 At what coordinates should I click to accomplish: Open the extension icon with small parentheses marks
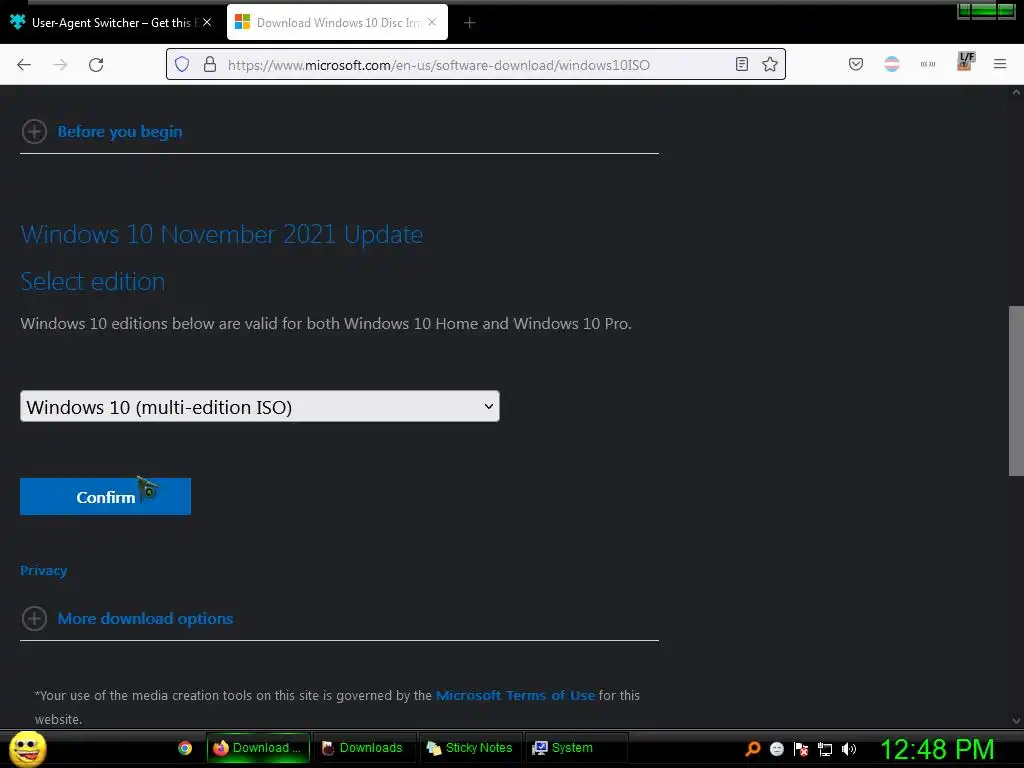[x=928, y=64]
